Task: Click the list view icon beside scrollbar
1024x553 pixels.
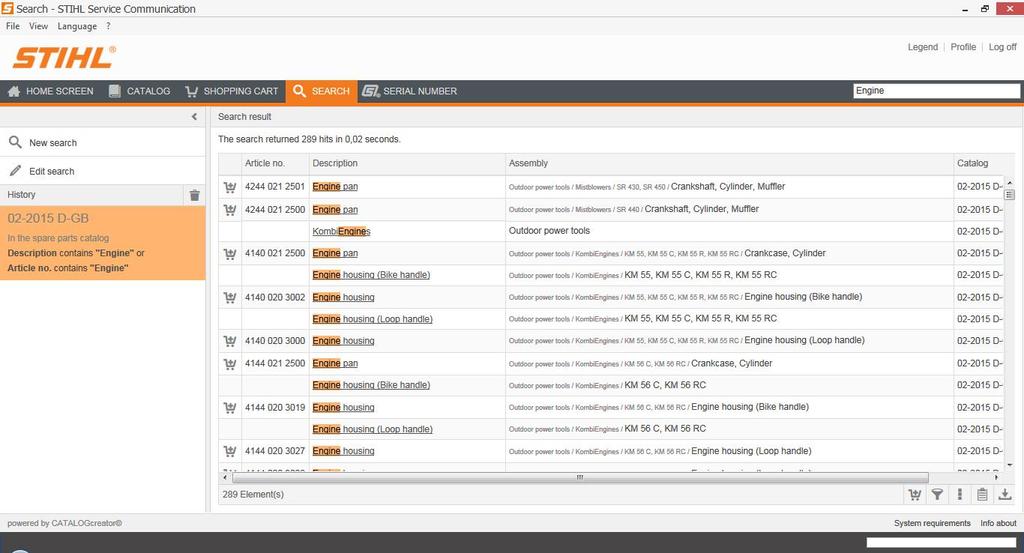Action: click(1010, 195)
